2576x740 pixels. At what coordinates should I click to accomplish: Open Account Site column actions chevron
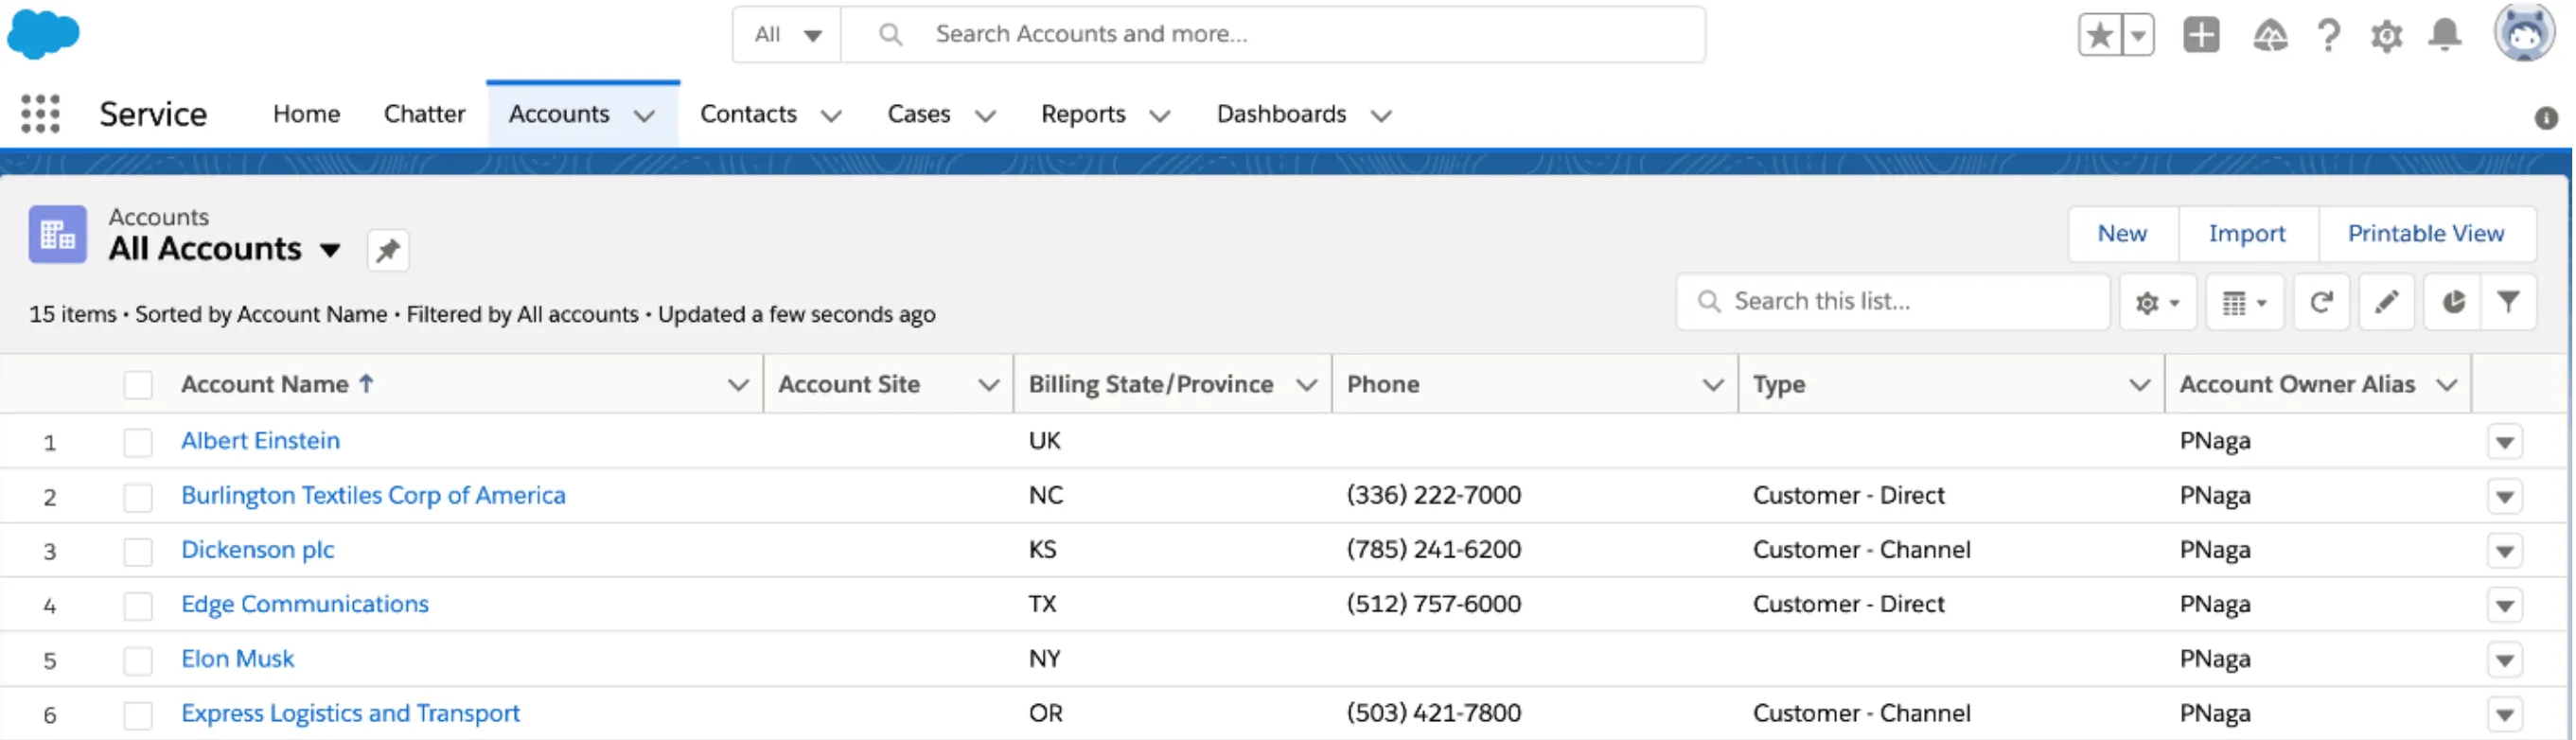click(989, 385)
